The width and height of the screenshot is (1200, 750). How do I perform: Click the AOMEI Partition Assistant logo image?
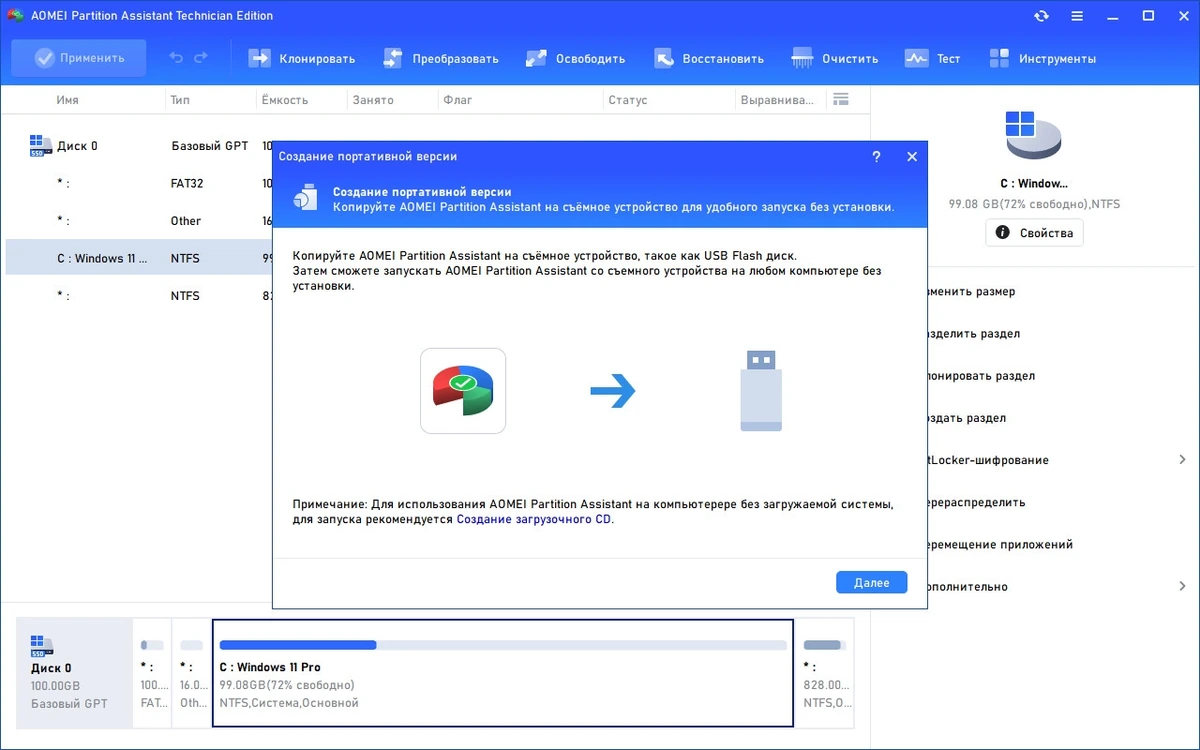pos(463,391)
